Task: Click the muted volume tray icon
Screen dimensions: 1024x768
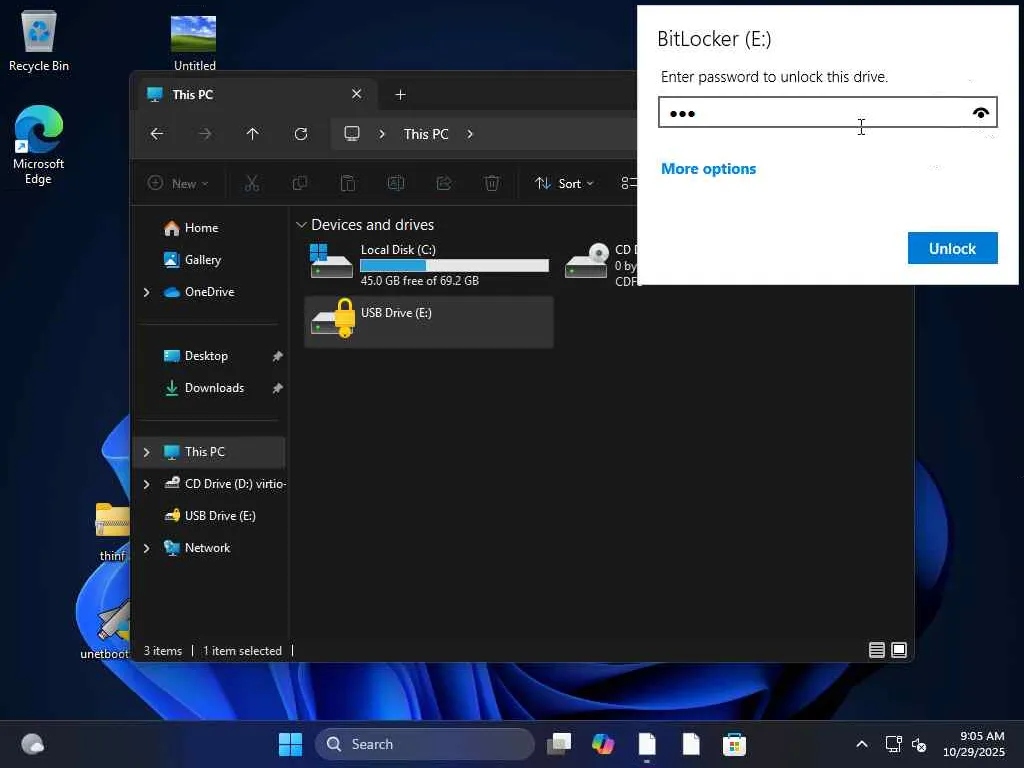Action: click(x=919, y=744)
